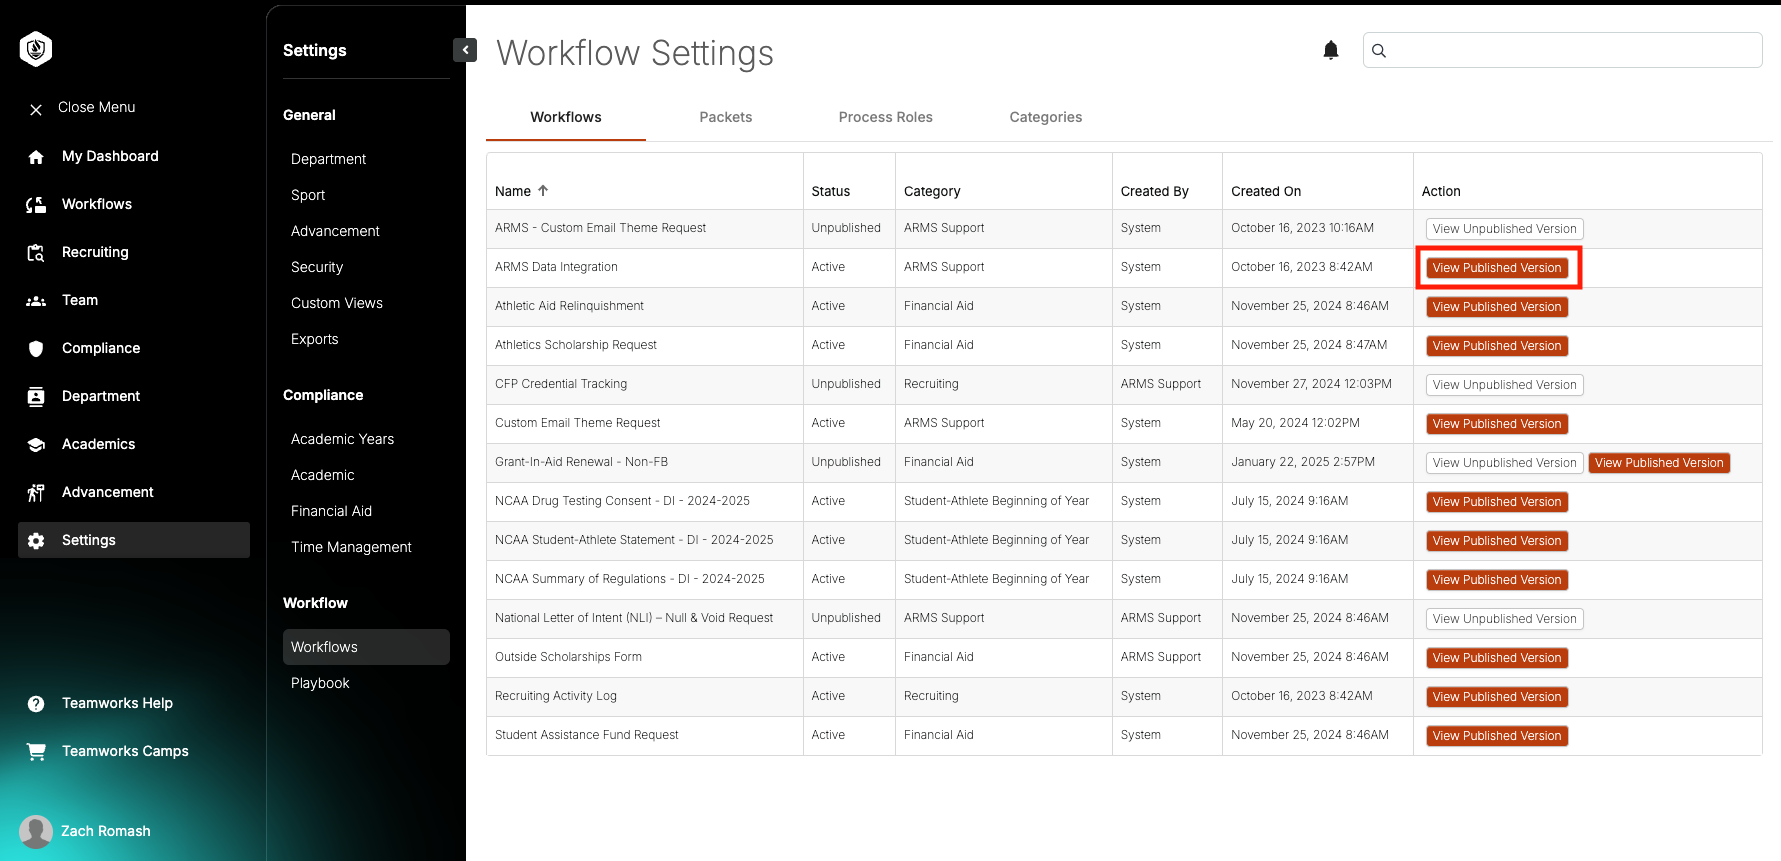
Task: Open Custom Views settings
Action: pos(337,303)
